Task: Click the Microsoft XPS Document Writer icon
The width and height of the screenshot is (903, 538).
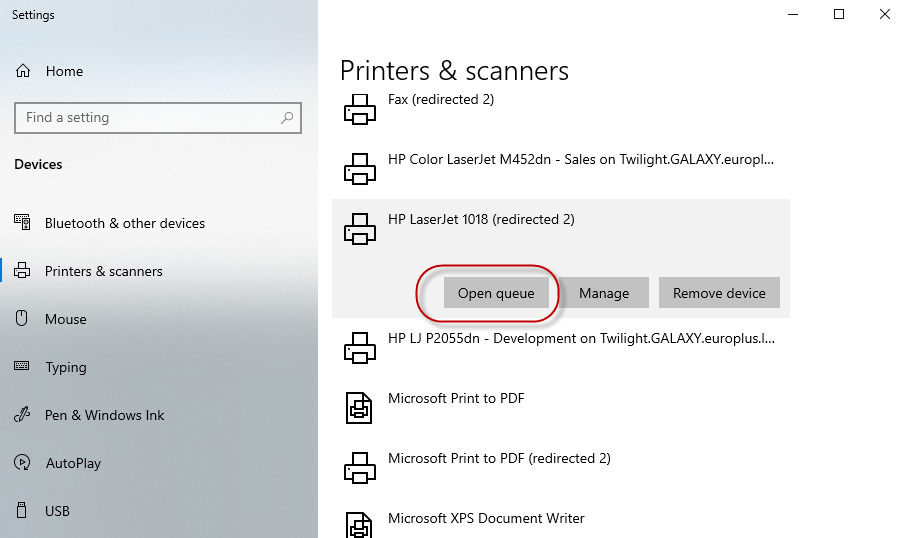Action: (360, 525)
